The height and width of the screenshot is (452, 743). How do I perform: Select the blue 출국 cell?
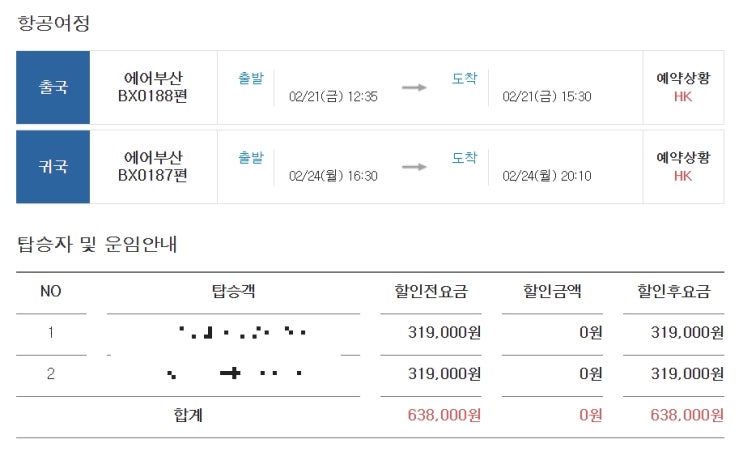tap(53, 87)
